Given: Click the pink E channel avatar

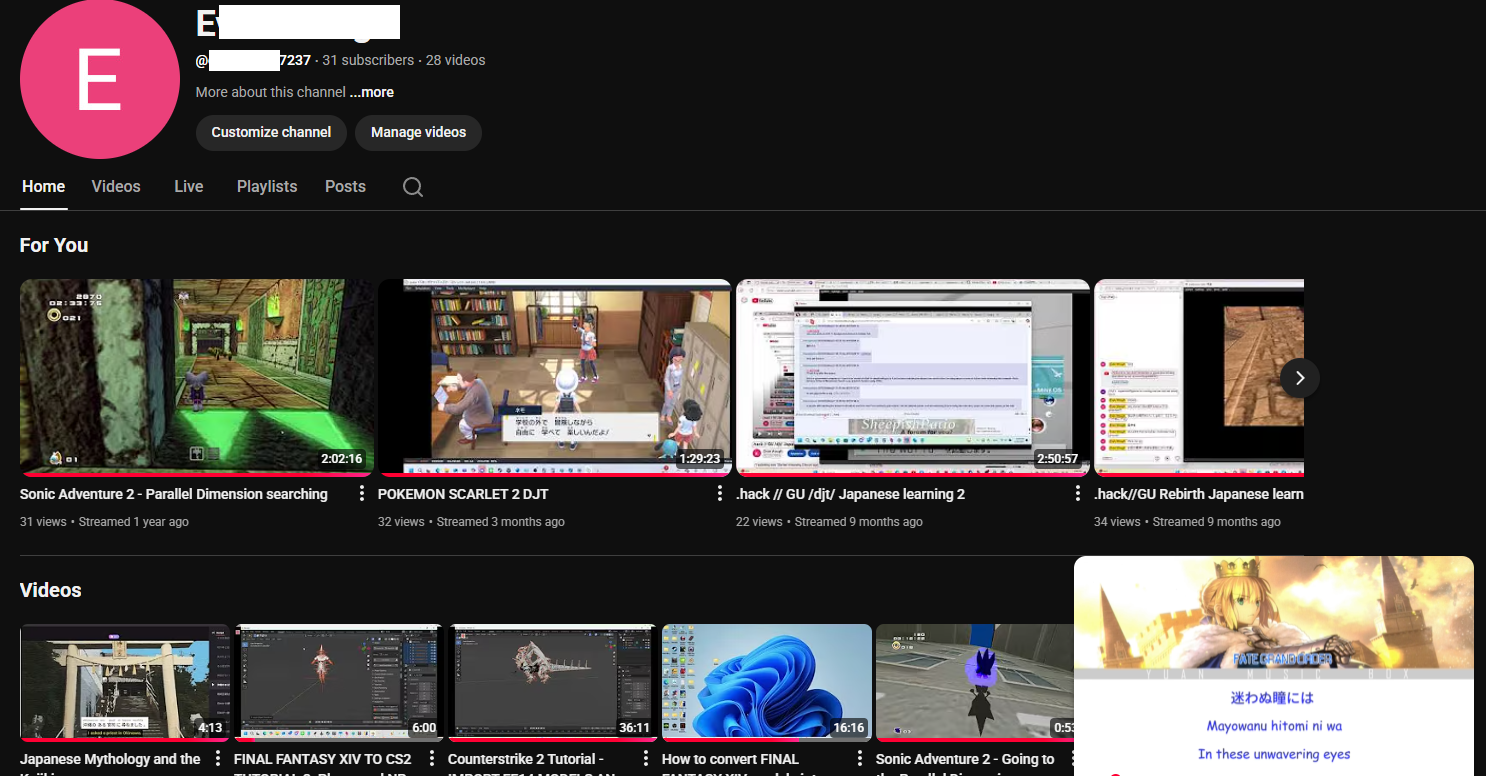Looking at the screenshot, I should click(99, 79).
